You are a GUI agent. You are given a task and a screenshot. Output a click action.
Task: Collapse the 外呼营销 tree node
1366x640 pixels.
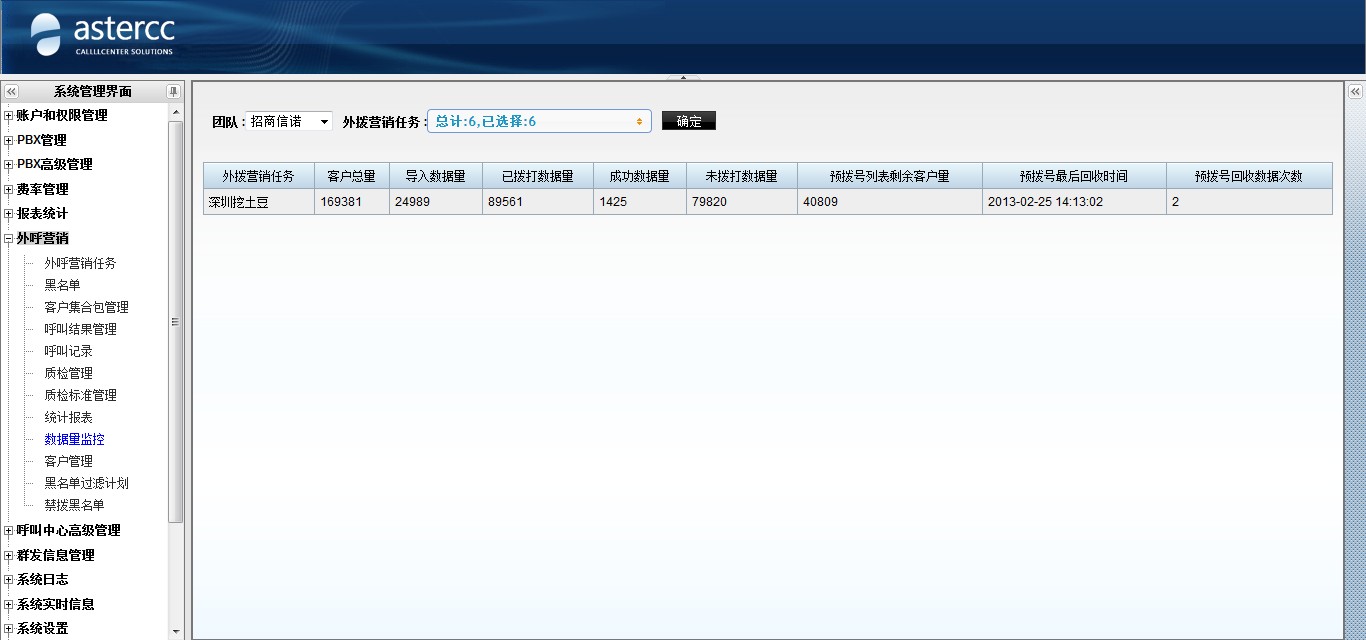(9, 239)
